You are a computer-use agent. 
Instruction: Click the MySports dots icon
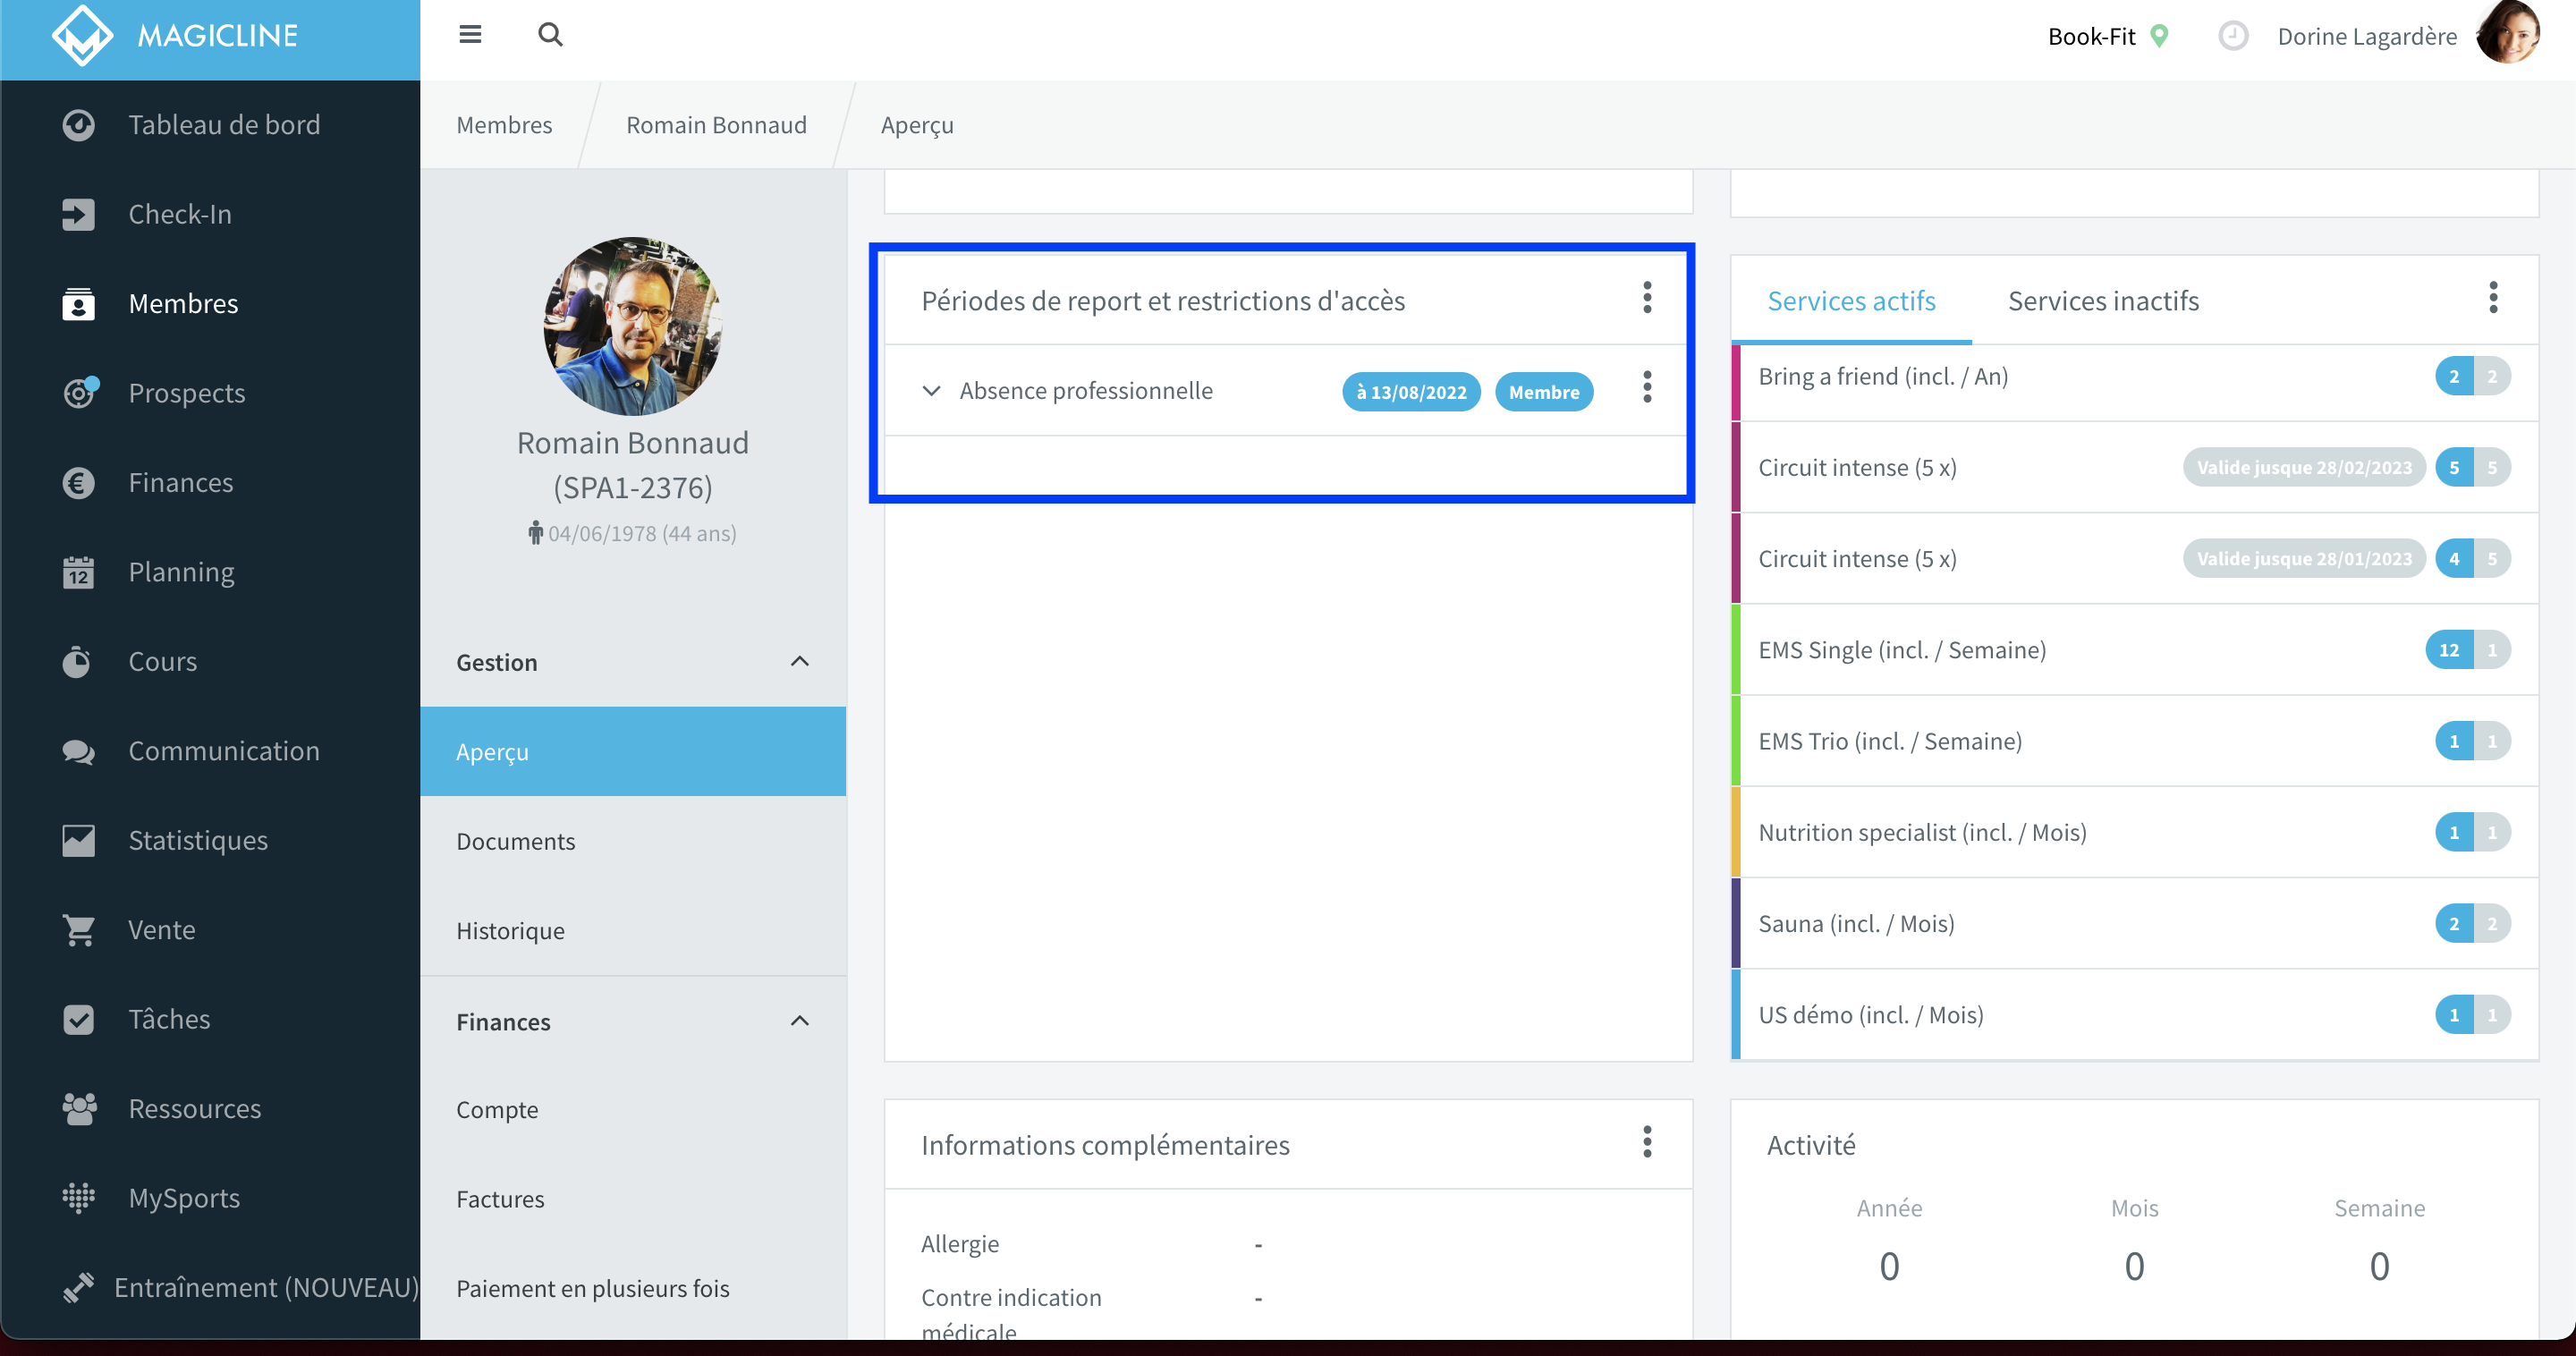pyautogui.click(x=78, y=1198)
